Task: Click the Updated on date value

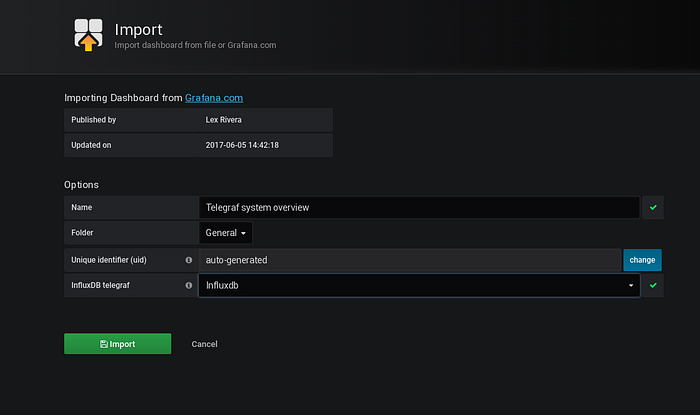Action: [x=242, y=145]
